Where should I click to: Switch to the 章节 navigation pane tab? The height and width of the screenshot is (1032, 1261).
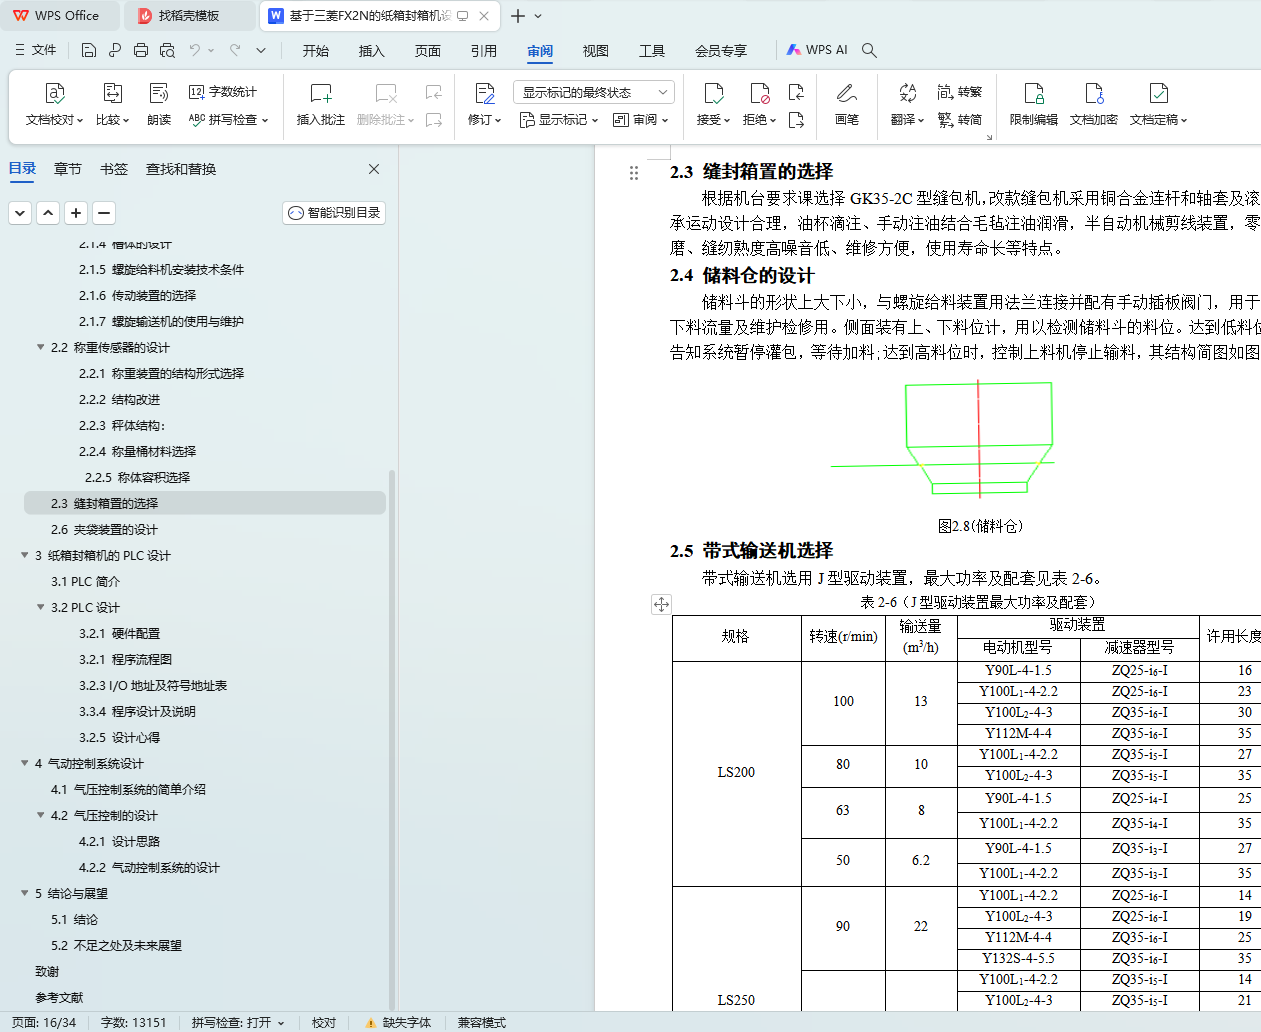(x=68, y=169)
